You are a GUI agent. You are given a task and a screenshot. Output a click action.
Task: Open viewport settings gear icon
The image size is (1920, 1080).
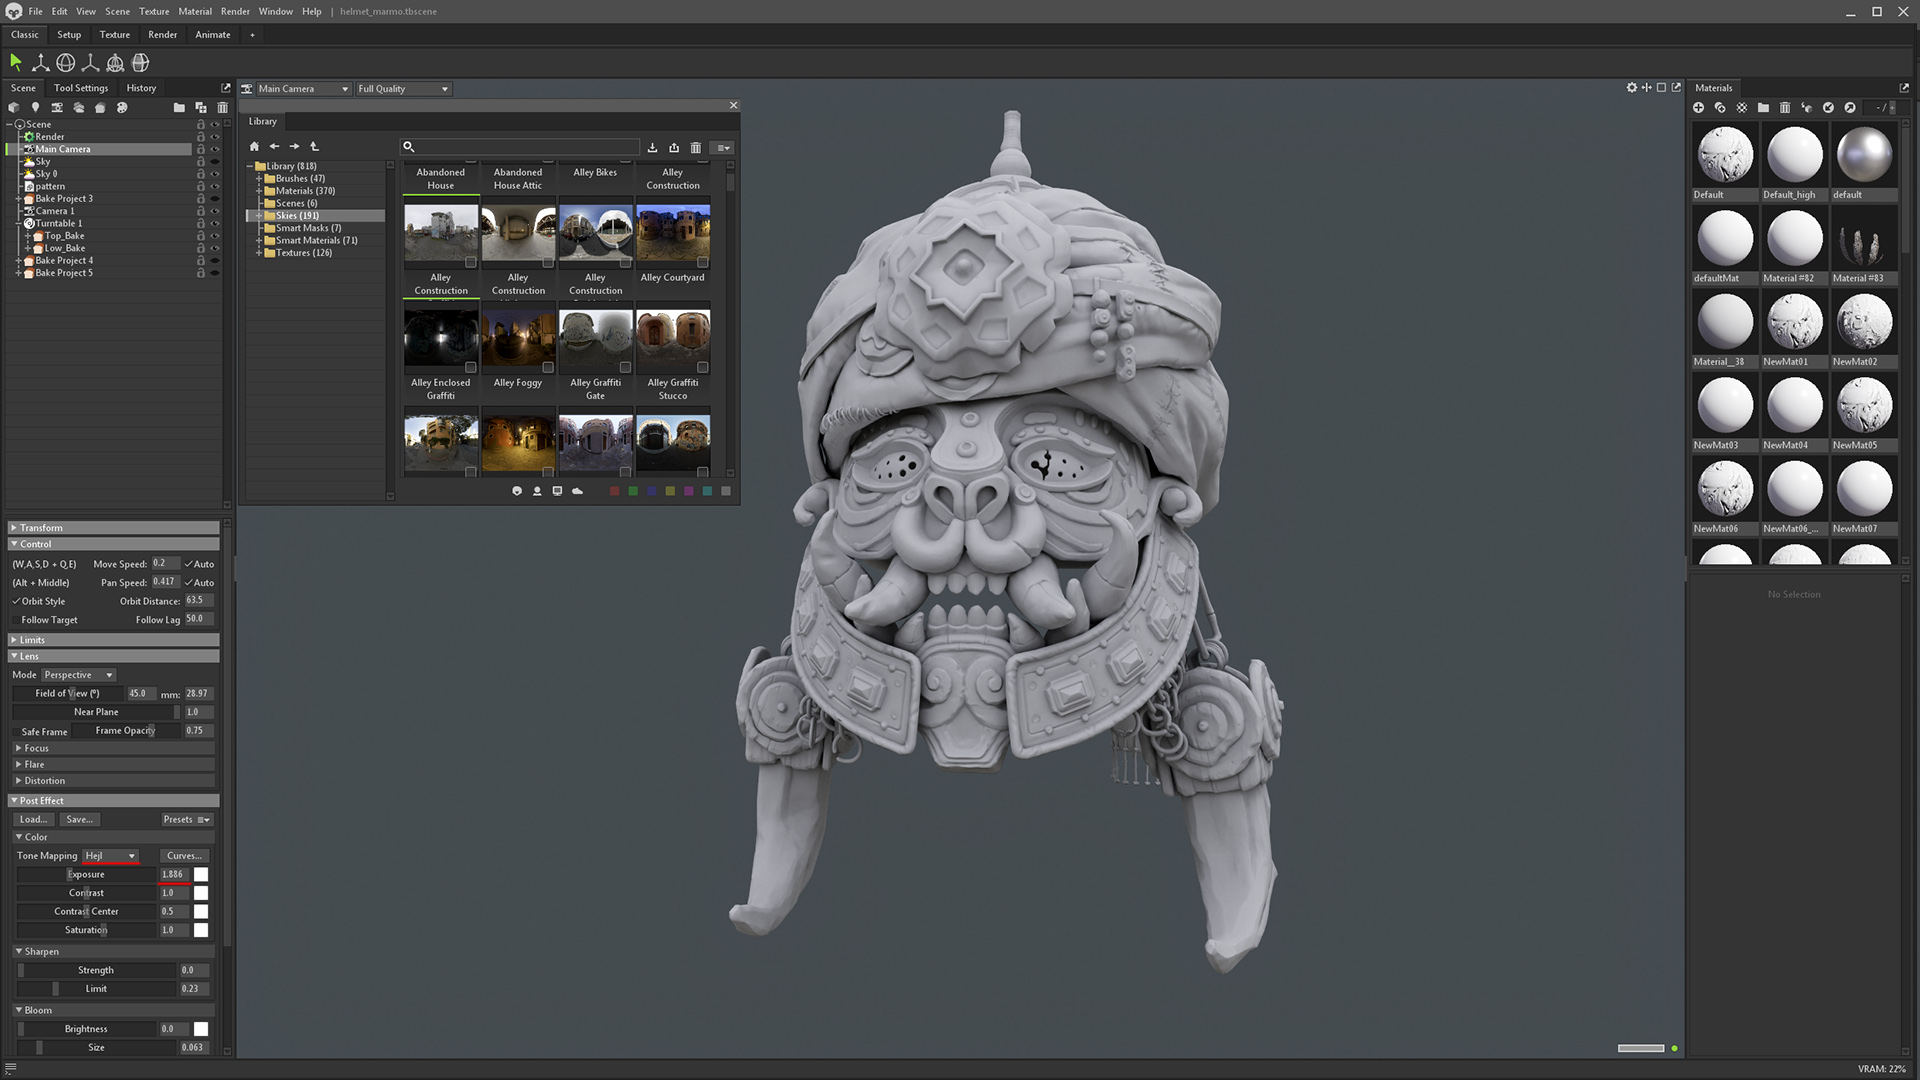coord(1632,88)
